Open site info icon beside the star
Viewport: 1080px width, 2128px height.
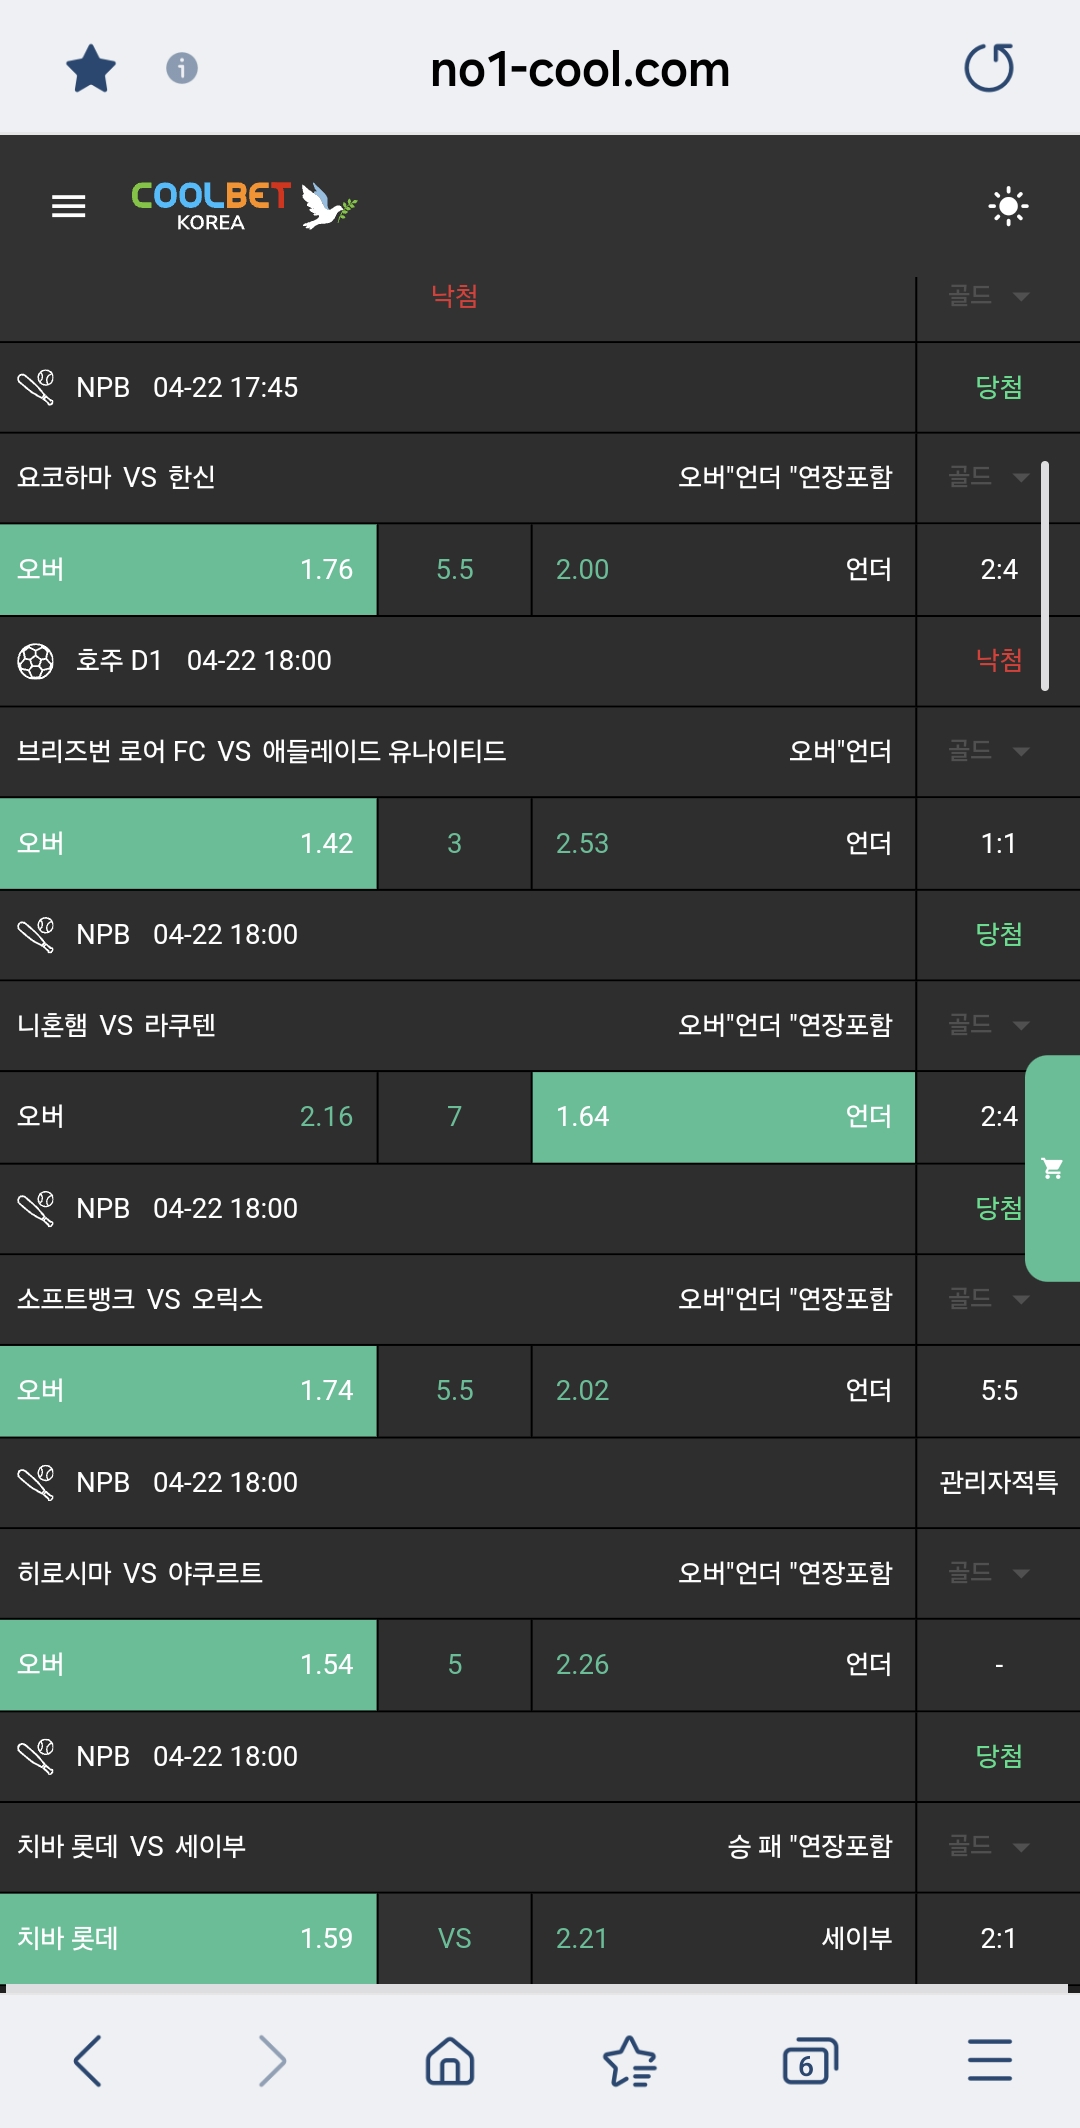(181, 69)
